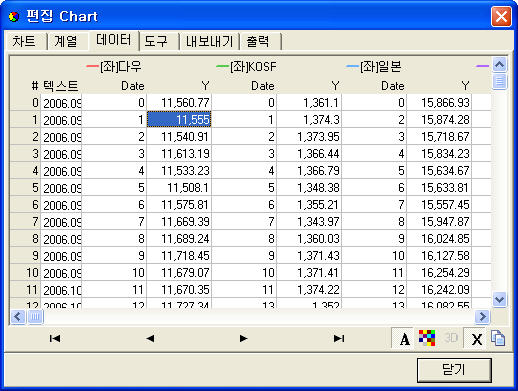Select the 데이터 tab
Image resolution: width=518 pixels, height=391 pixels.
click(113, 40)
